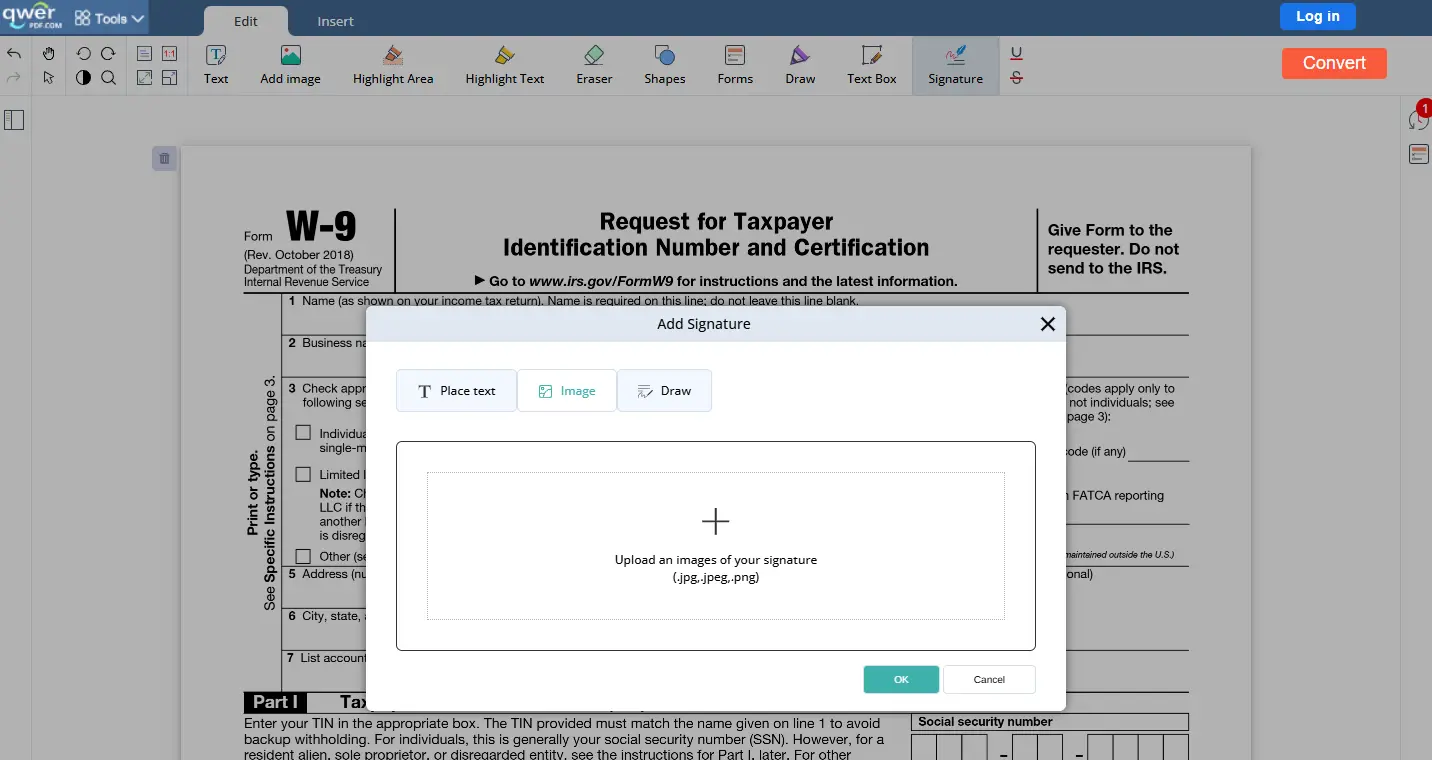Click the undo arrow icon
Viewport: 1432px width, 760px height.
[14, 54]
